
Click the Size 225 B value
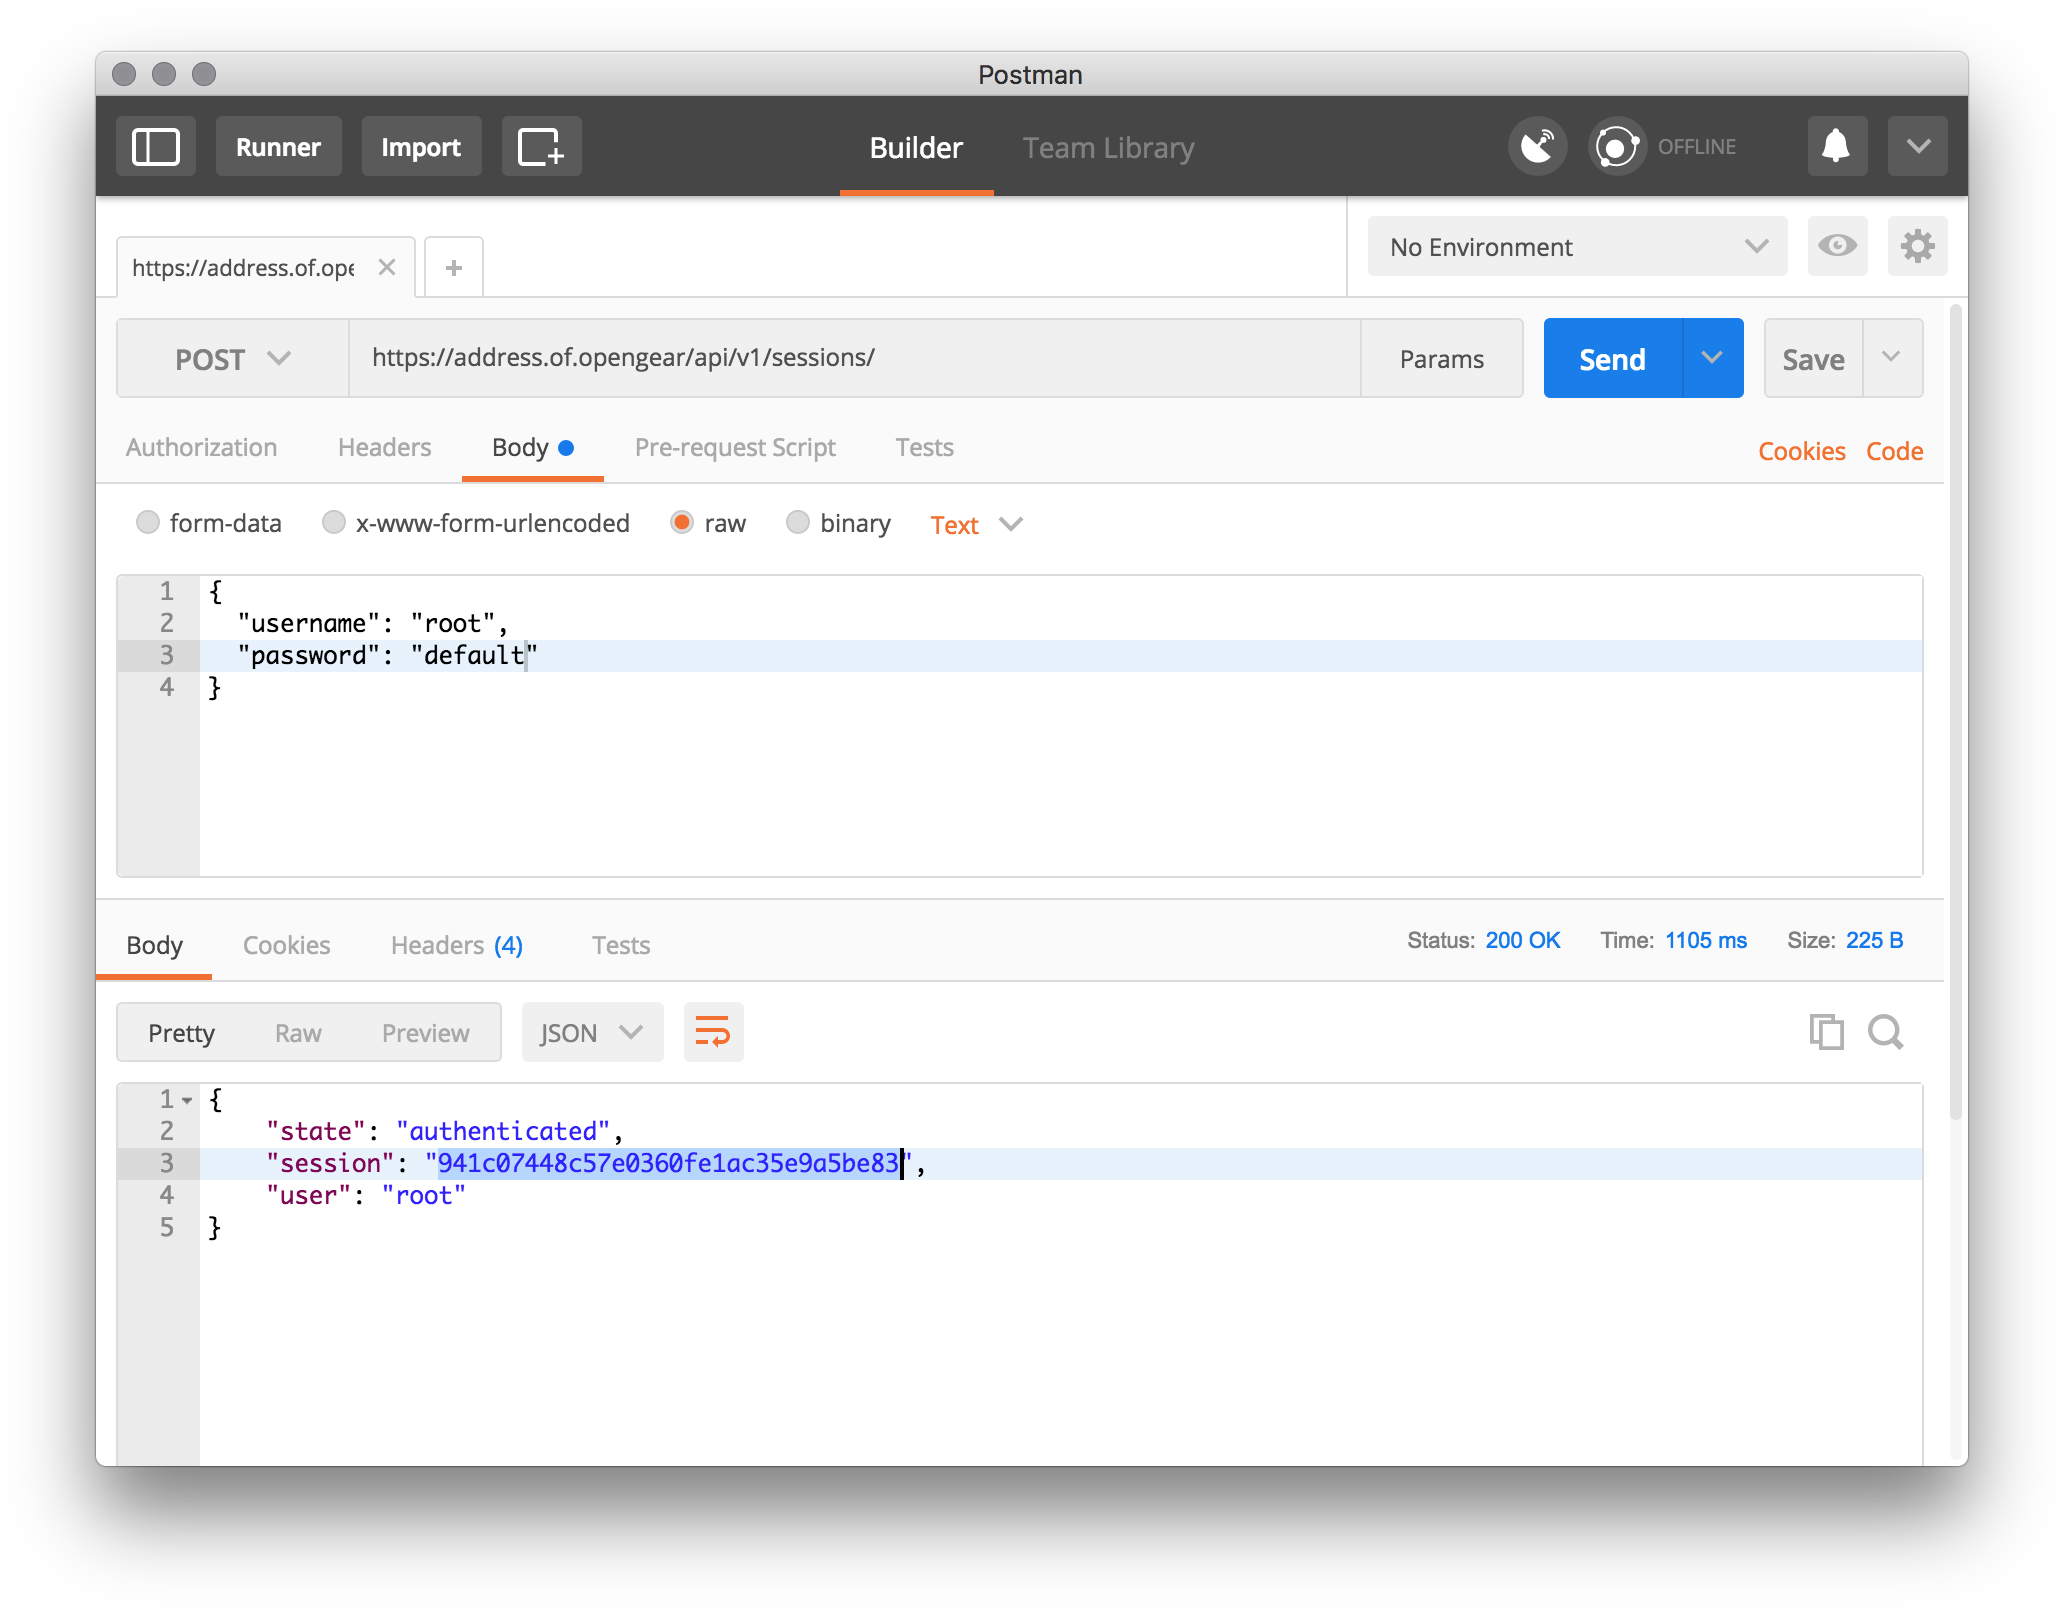pos(1874,940)
